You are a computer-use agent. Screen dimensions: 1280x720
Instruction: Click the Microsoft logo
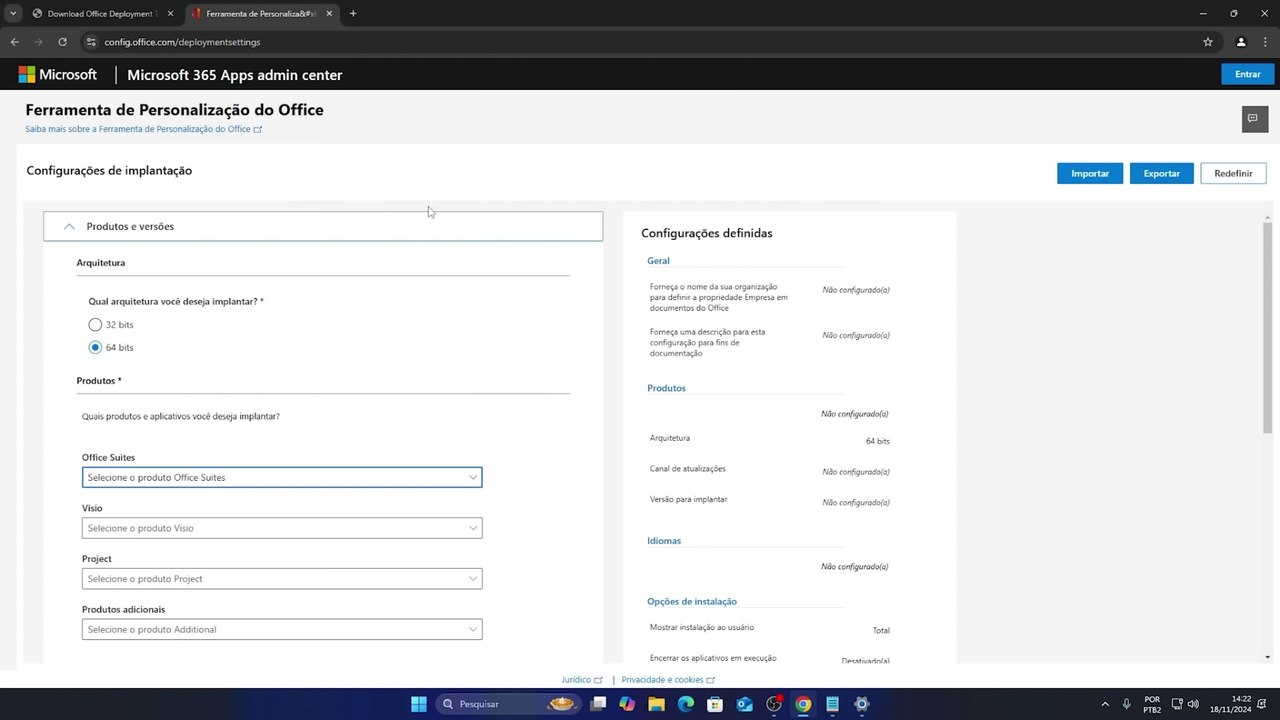pos(57,75)
